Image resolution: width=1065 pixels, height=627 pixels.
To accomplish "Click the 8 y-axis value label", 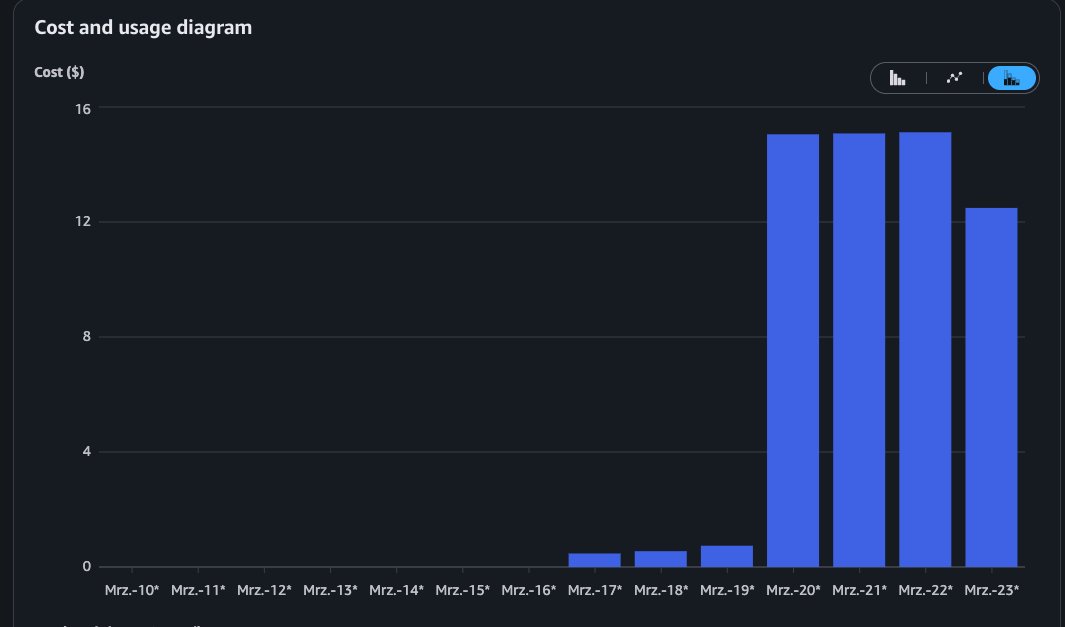I will coord(88,337).
